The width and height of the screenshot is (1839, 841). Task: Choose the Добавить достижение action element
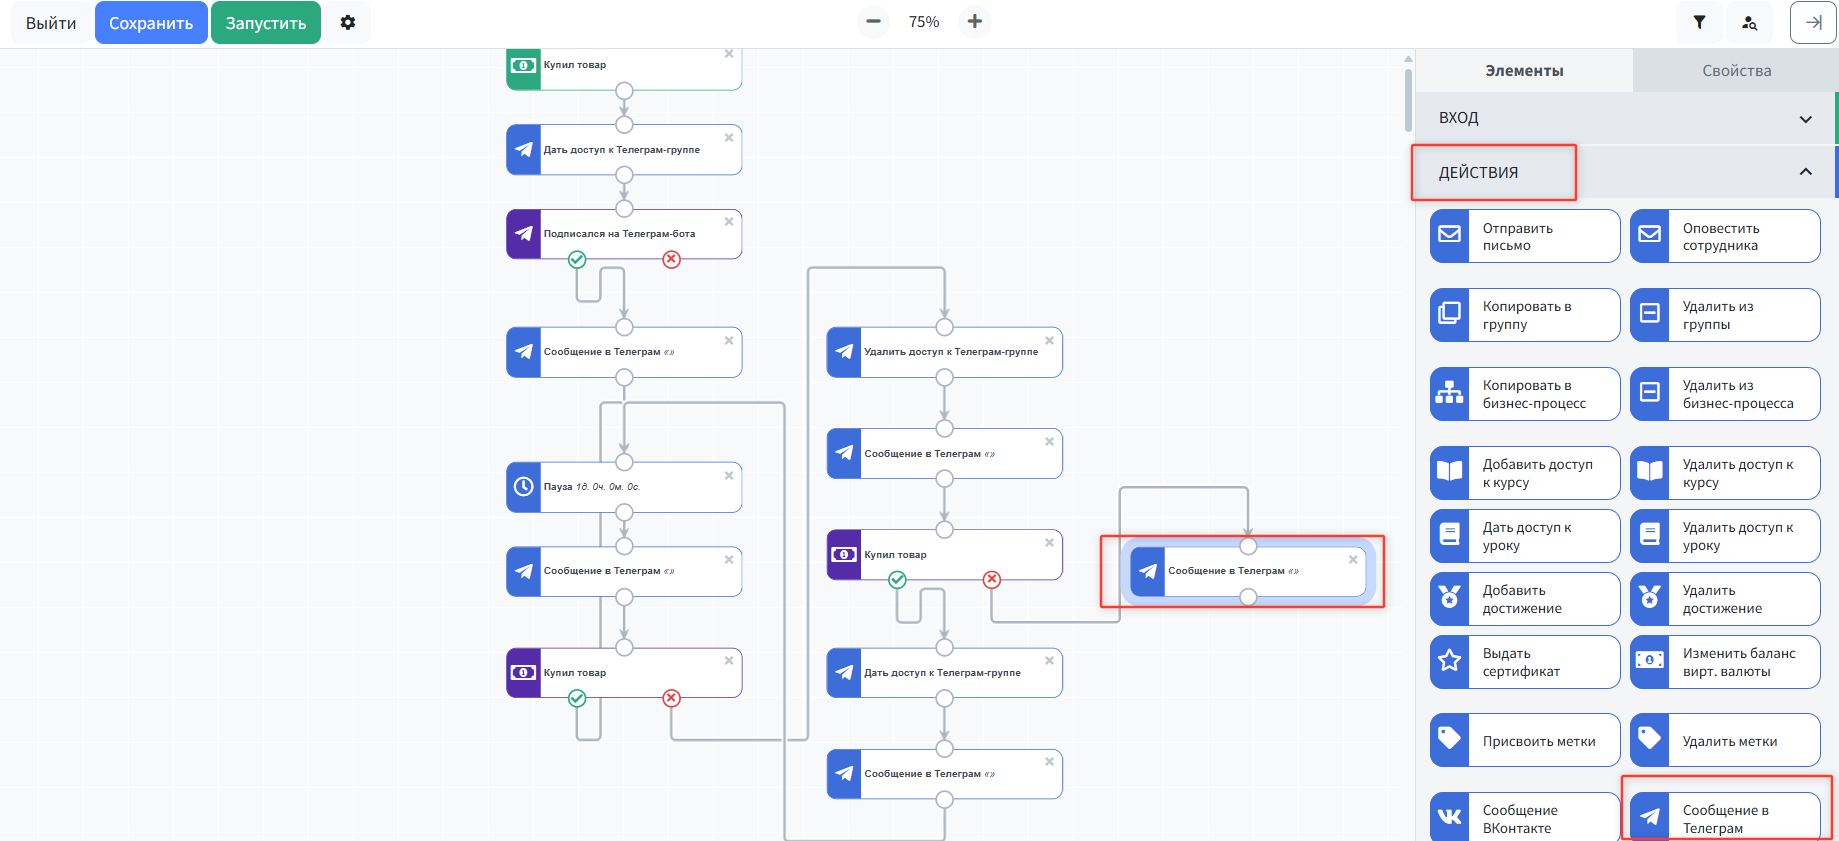(x=1524, y=599)
